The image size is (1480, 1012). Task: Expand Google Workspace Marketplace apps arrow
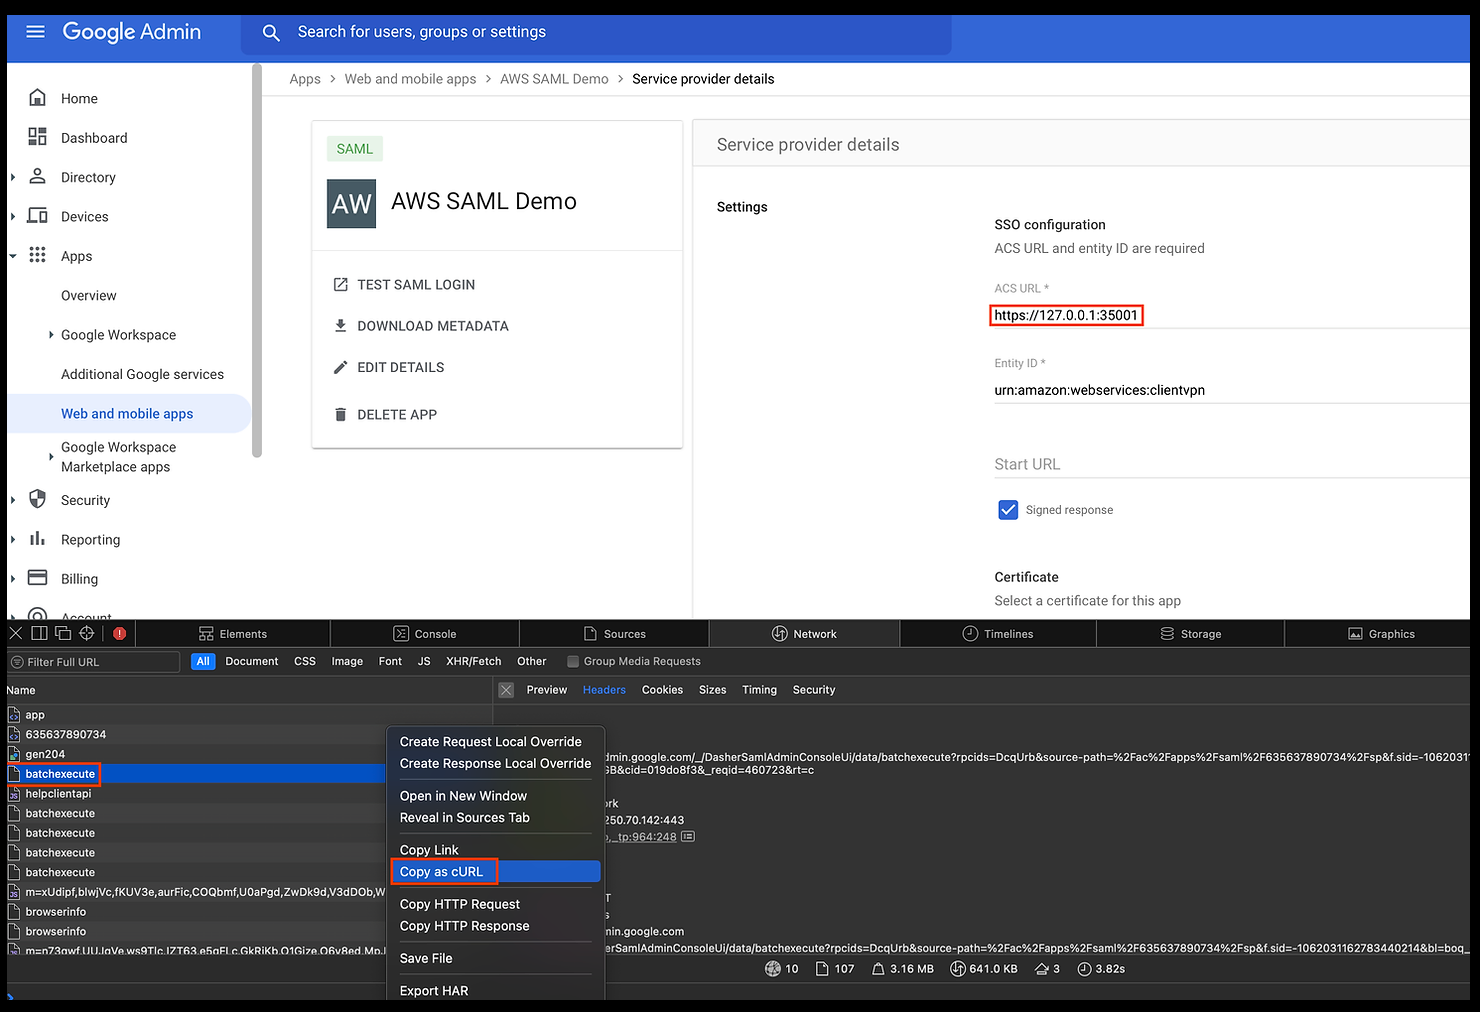coord(51,457)
